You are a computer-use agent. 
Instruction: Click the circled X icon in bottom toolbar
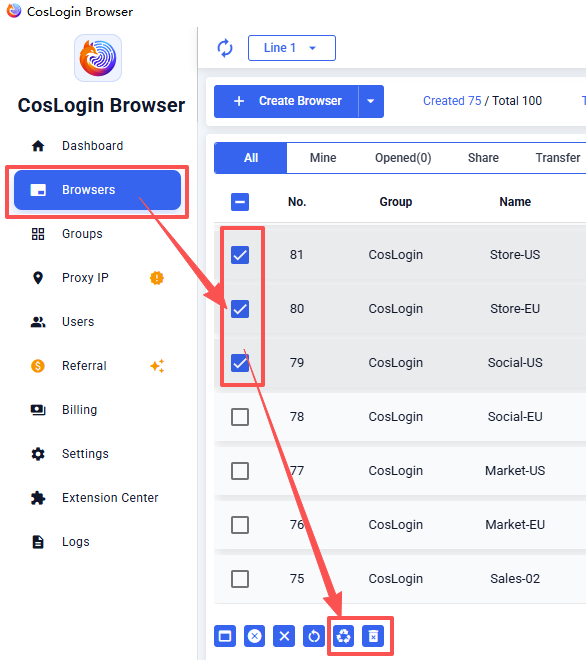254,636
